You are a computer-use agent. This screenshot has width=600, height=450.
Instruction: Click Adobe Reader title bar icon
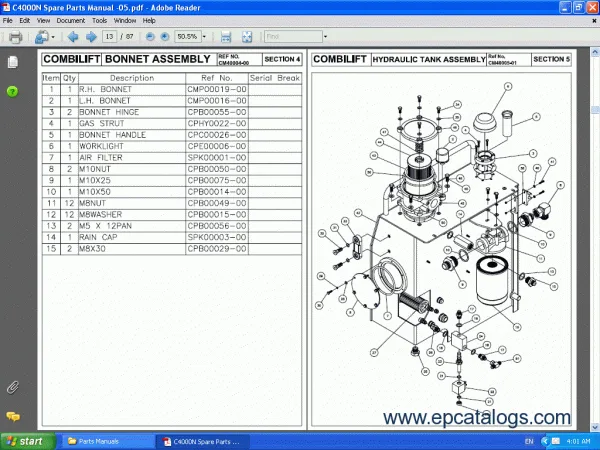point(6,7)
